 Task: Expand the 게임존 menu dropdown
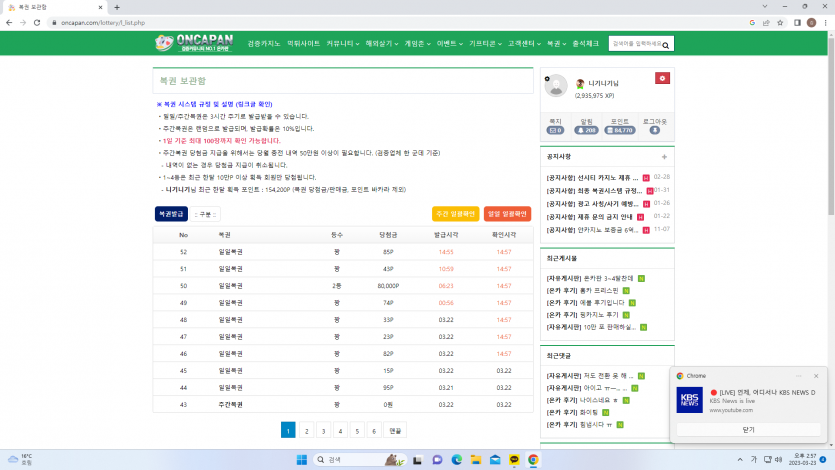418,44
